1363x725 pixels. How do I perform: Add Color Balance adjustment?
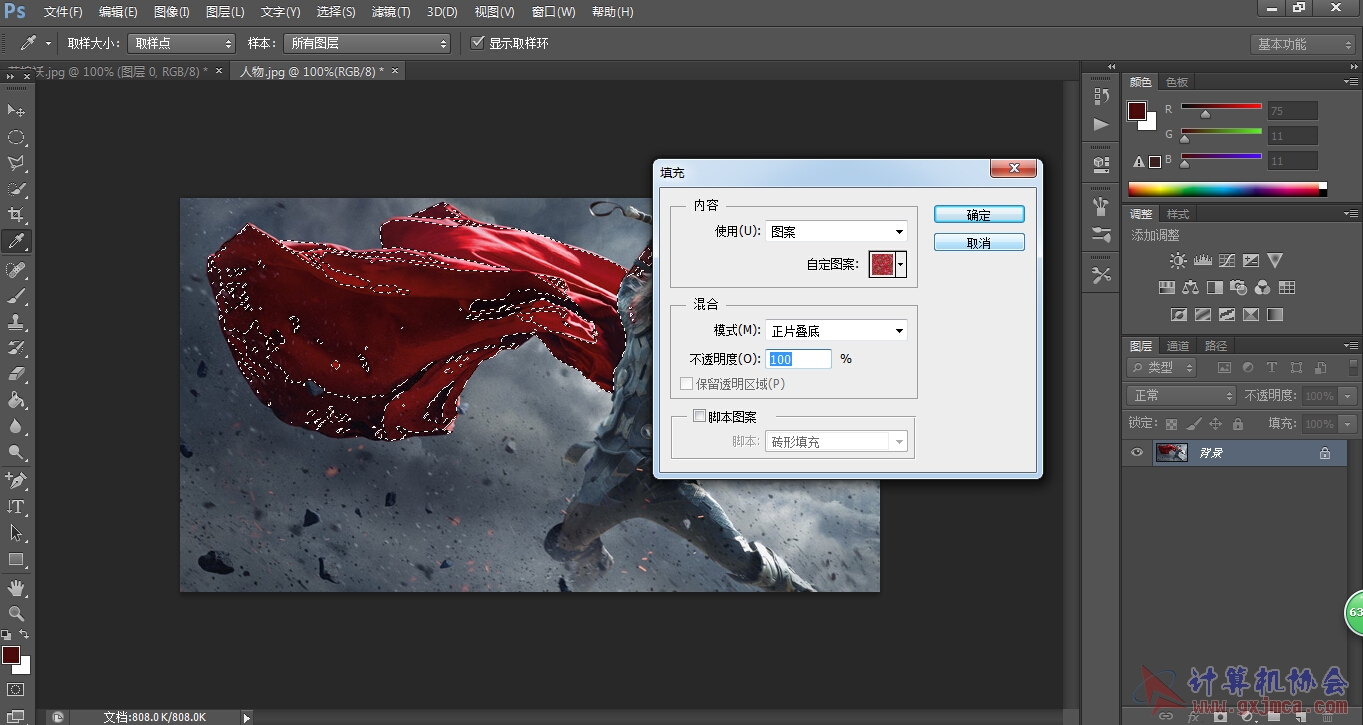1190,288
